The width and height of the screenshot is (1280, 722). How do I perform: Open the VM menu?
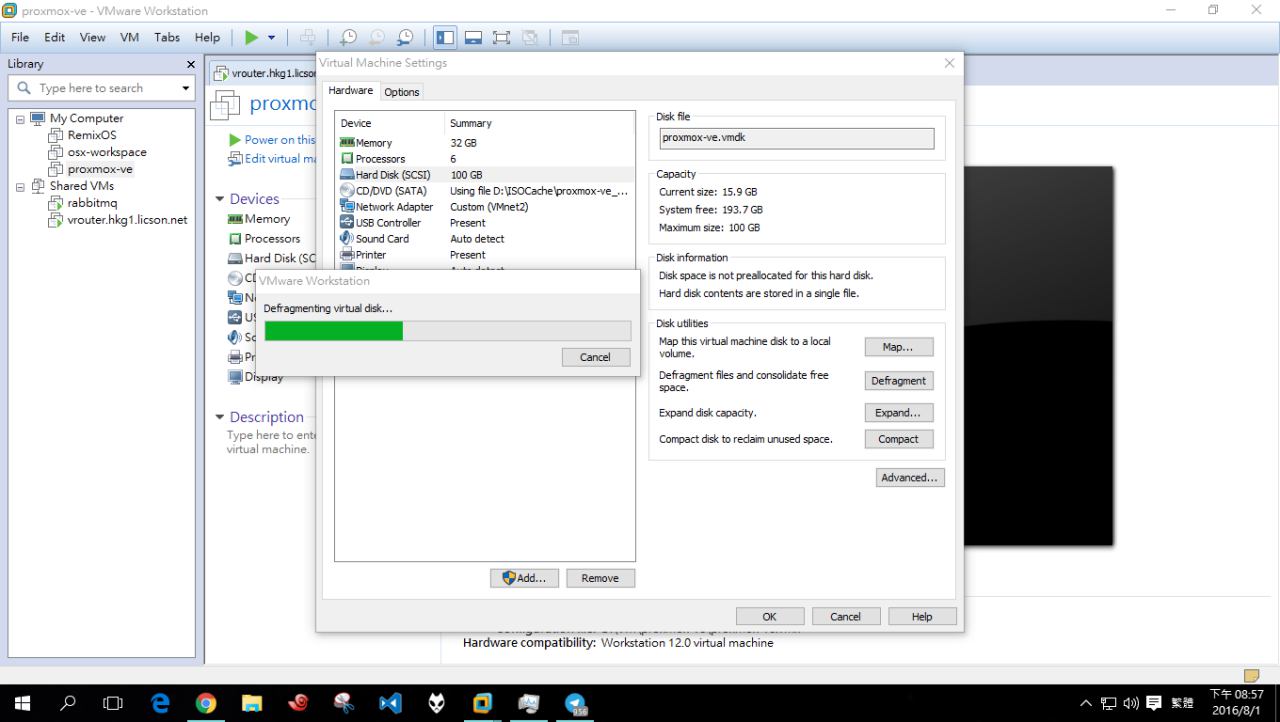(x=129, y=37)
